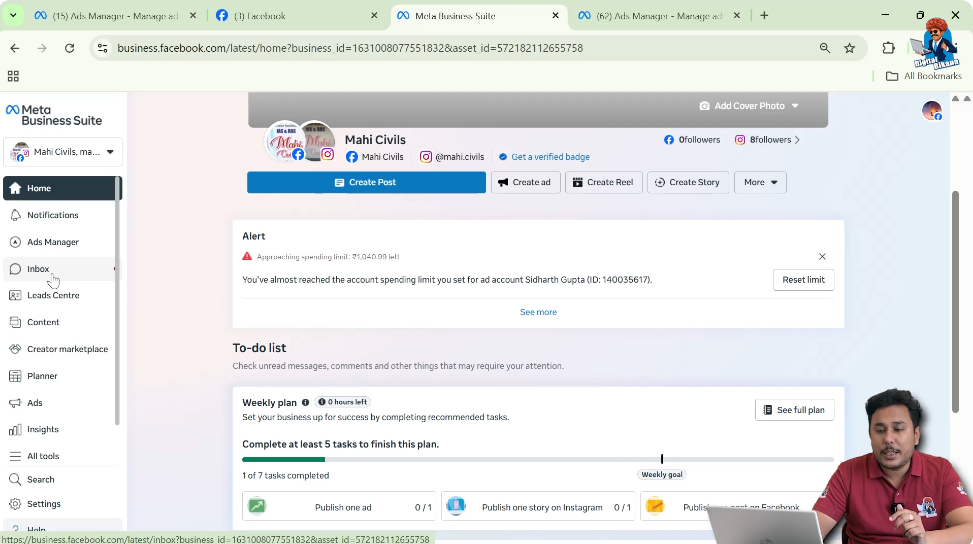973x544 pixels.
Task: Click See more under the alert
Action: tap(538, 312)
